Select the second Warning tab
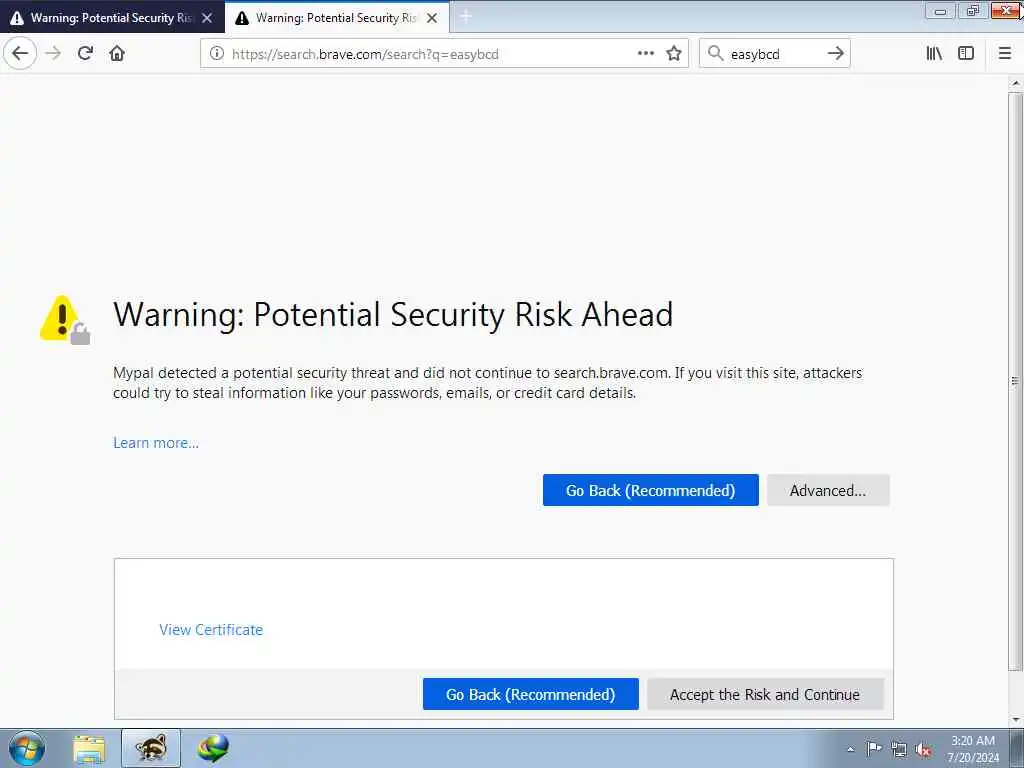1024x768 pixels. click(336, 18)
